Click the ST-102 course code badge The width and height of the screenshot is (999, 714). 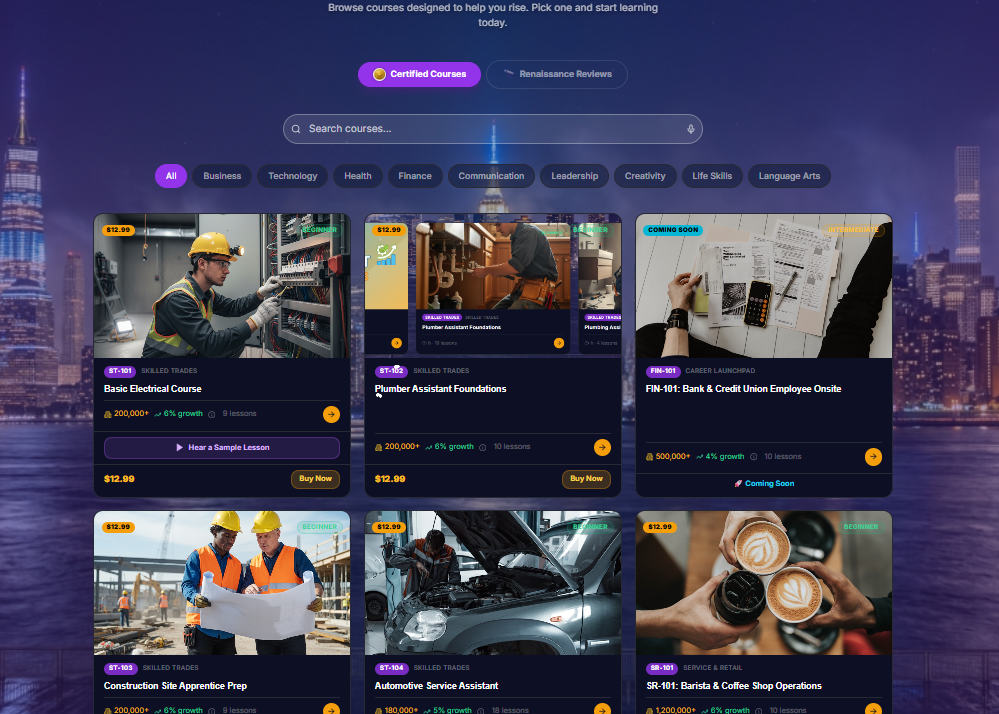click(x=391, y=371)
